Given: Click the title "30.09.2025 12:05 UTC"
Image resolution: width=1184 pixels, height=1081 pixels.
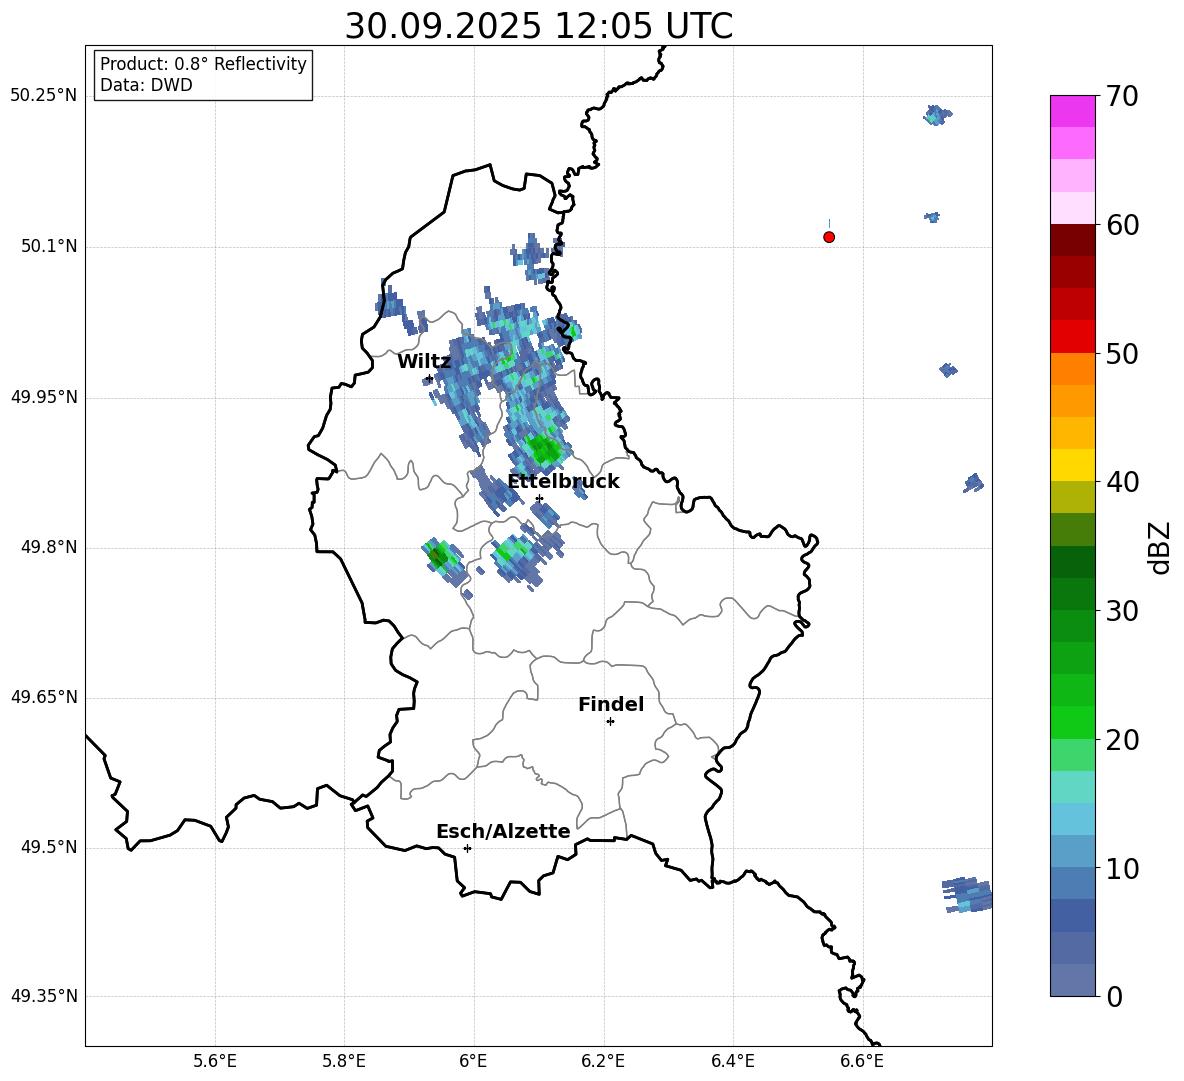Looking at the screenshot, I should click(x=538, y=26).
